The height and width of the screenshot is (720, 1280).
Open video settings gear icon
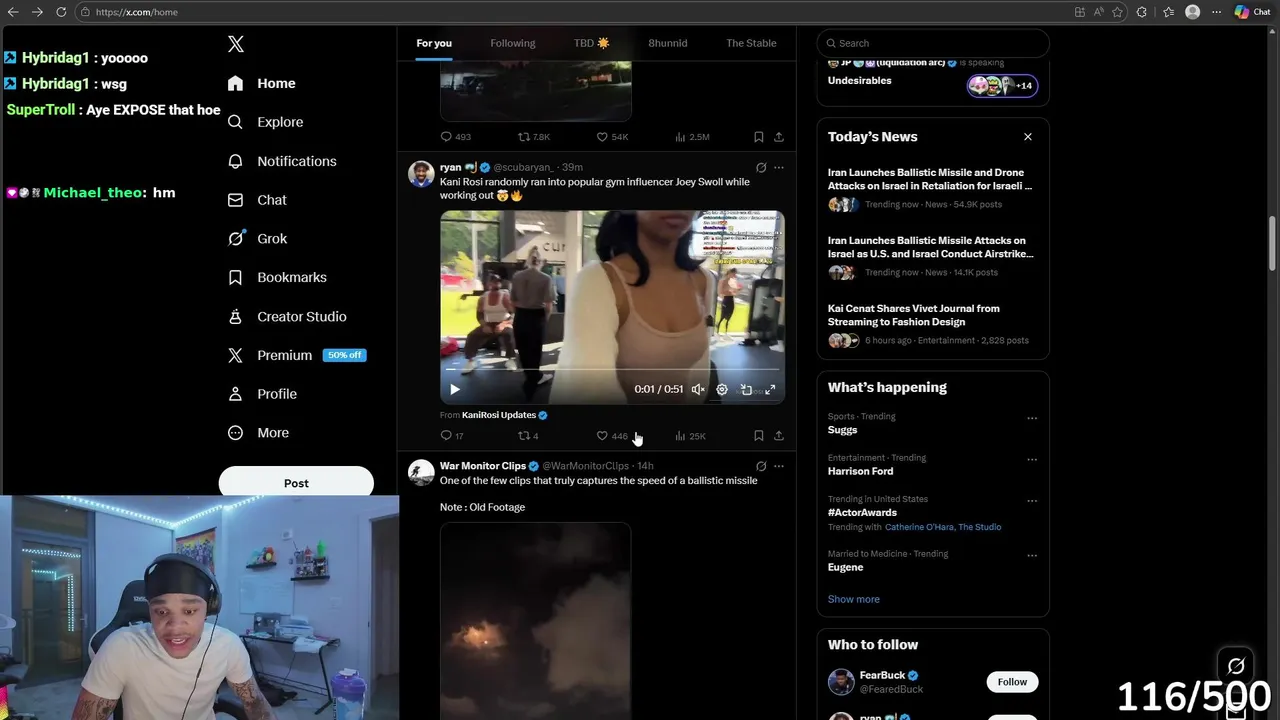[722, 389]
